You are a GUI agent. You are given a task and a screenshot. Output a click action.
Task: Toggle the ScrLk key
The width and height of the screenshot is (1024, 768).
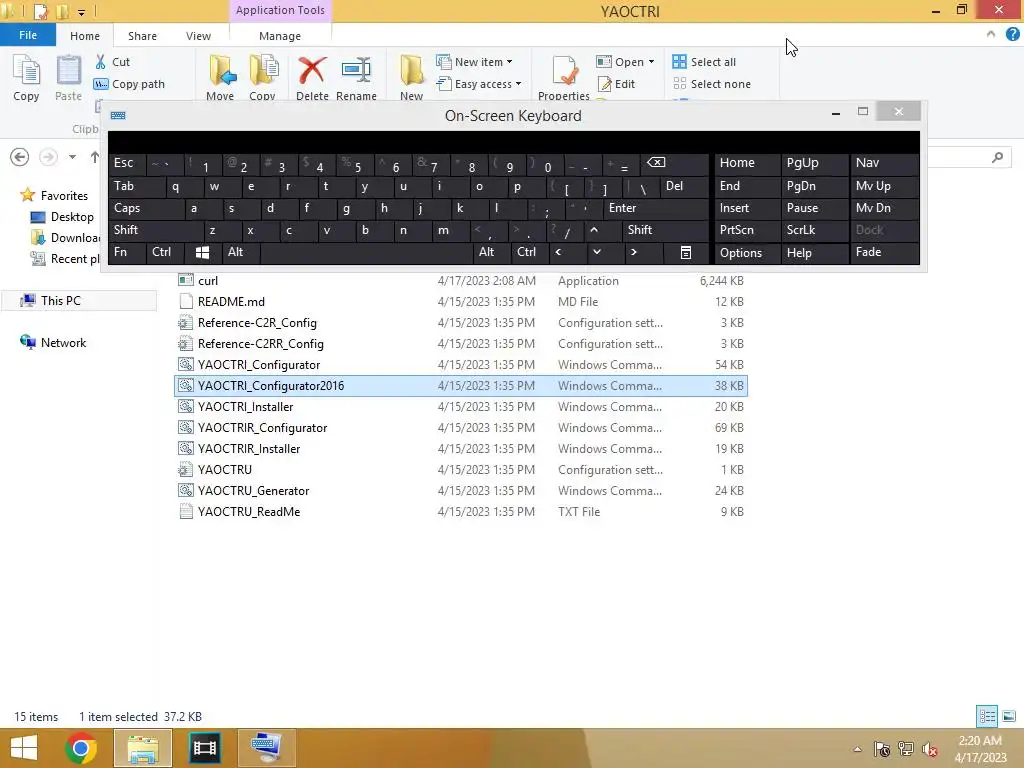(x=814, y=231)
